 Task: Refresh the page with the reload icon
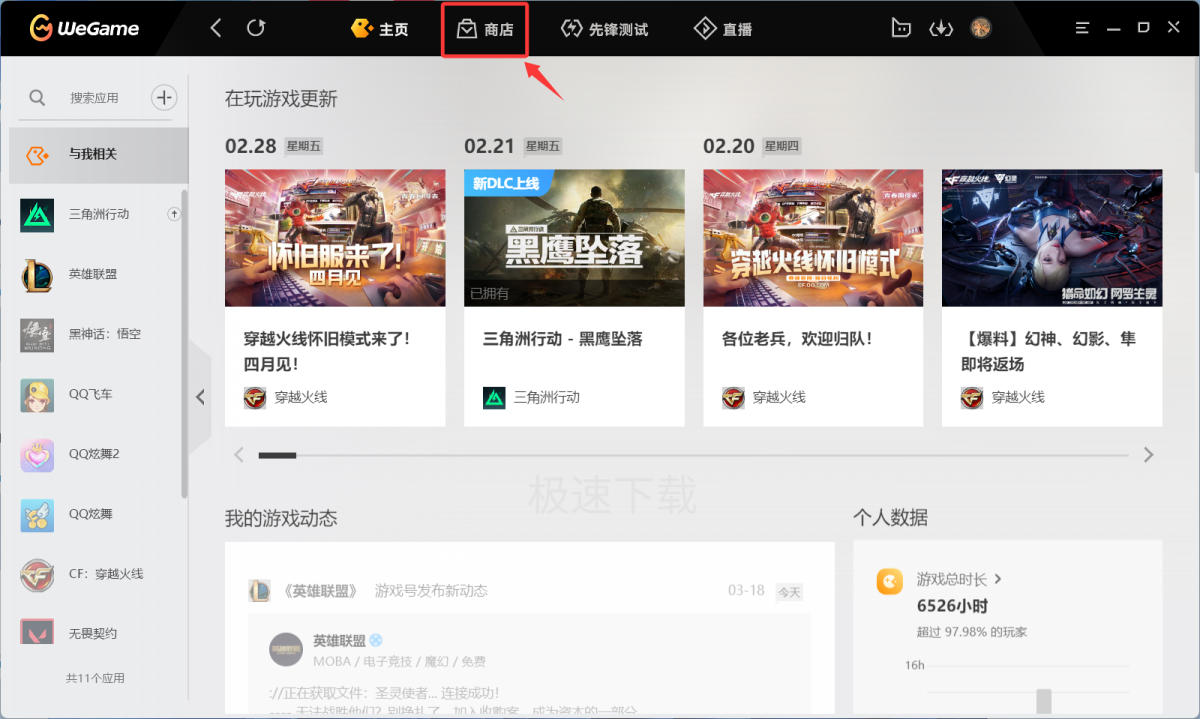[x=256, y=28]
